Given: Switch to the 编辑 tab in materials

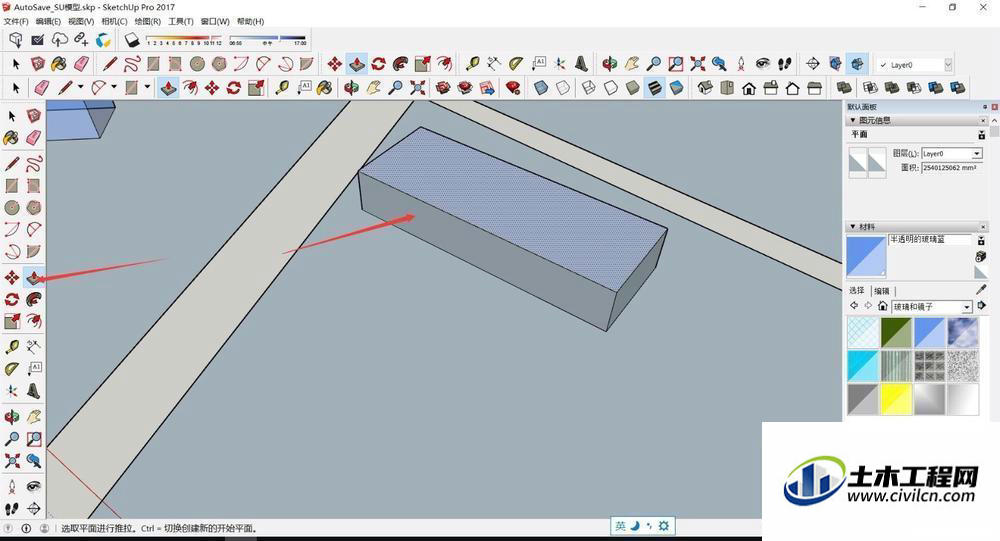Looking at the screenshot, I should point(881,291).
